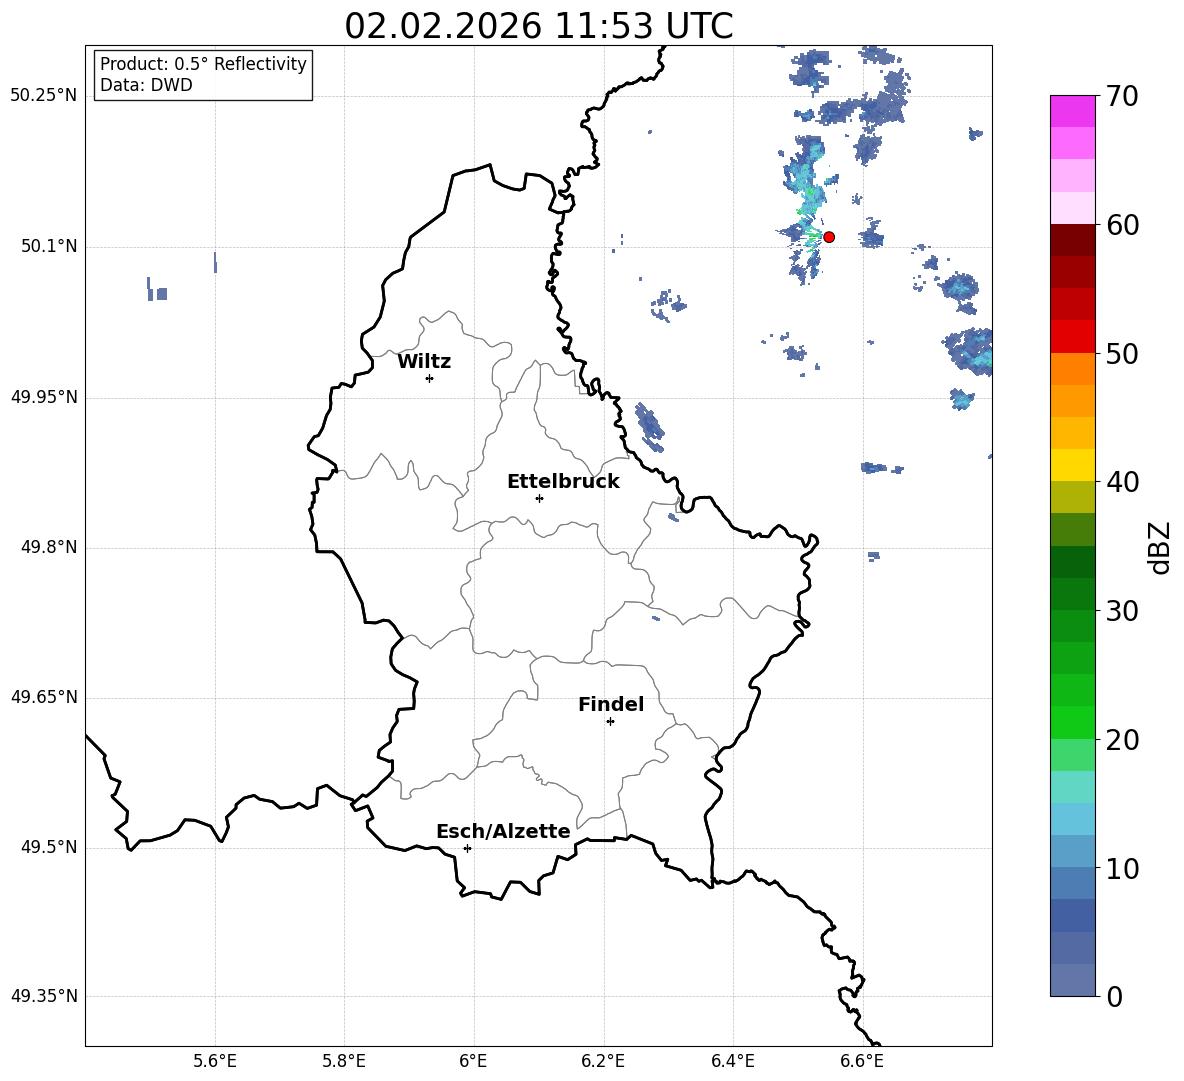This screenshot has width=1184, height=1081.
Task: Click the 6.2°E longitude label
Action: tap(603, 1061)
